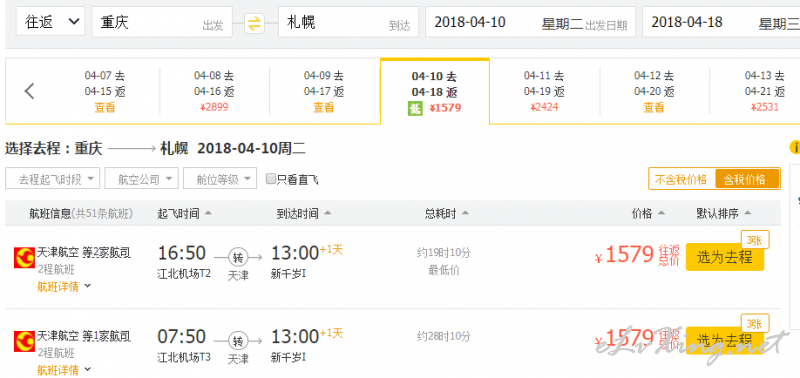800x378 pixels.
Task: Open the 航空公司 airline filter dropdown
Action: pos(142,179)
